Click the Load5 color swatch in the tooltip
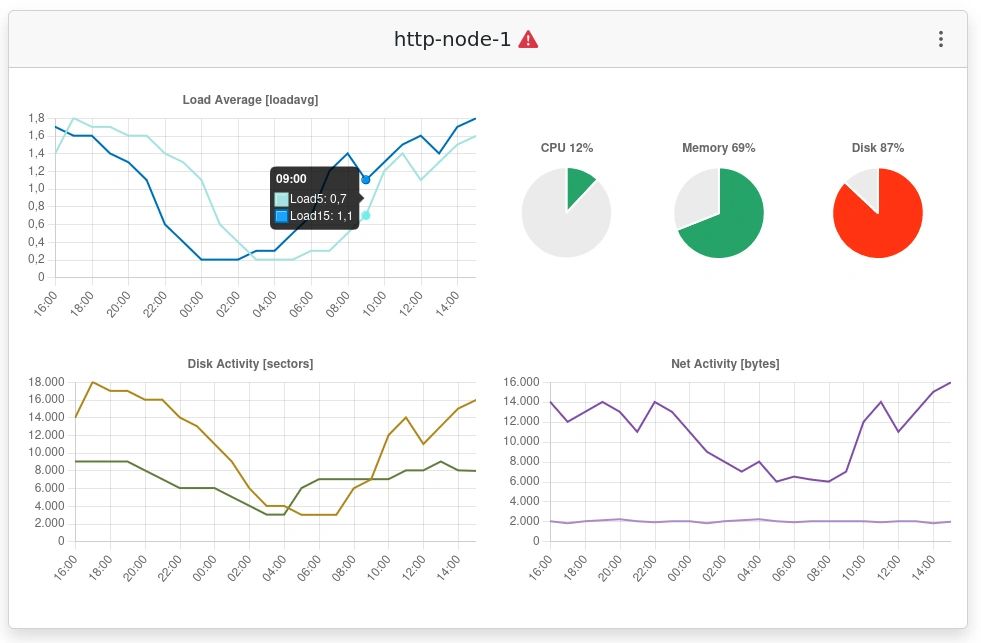This screenshot has height=643, width=981. click(x=281, y=199)
